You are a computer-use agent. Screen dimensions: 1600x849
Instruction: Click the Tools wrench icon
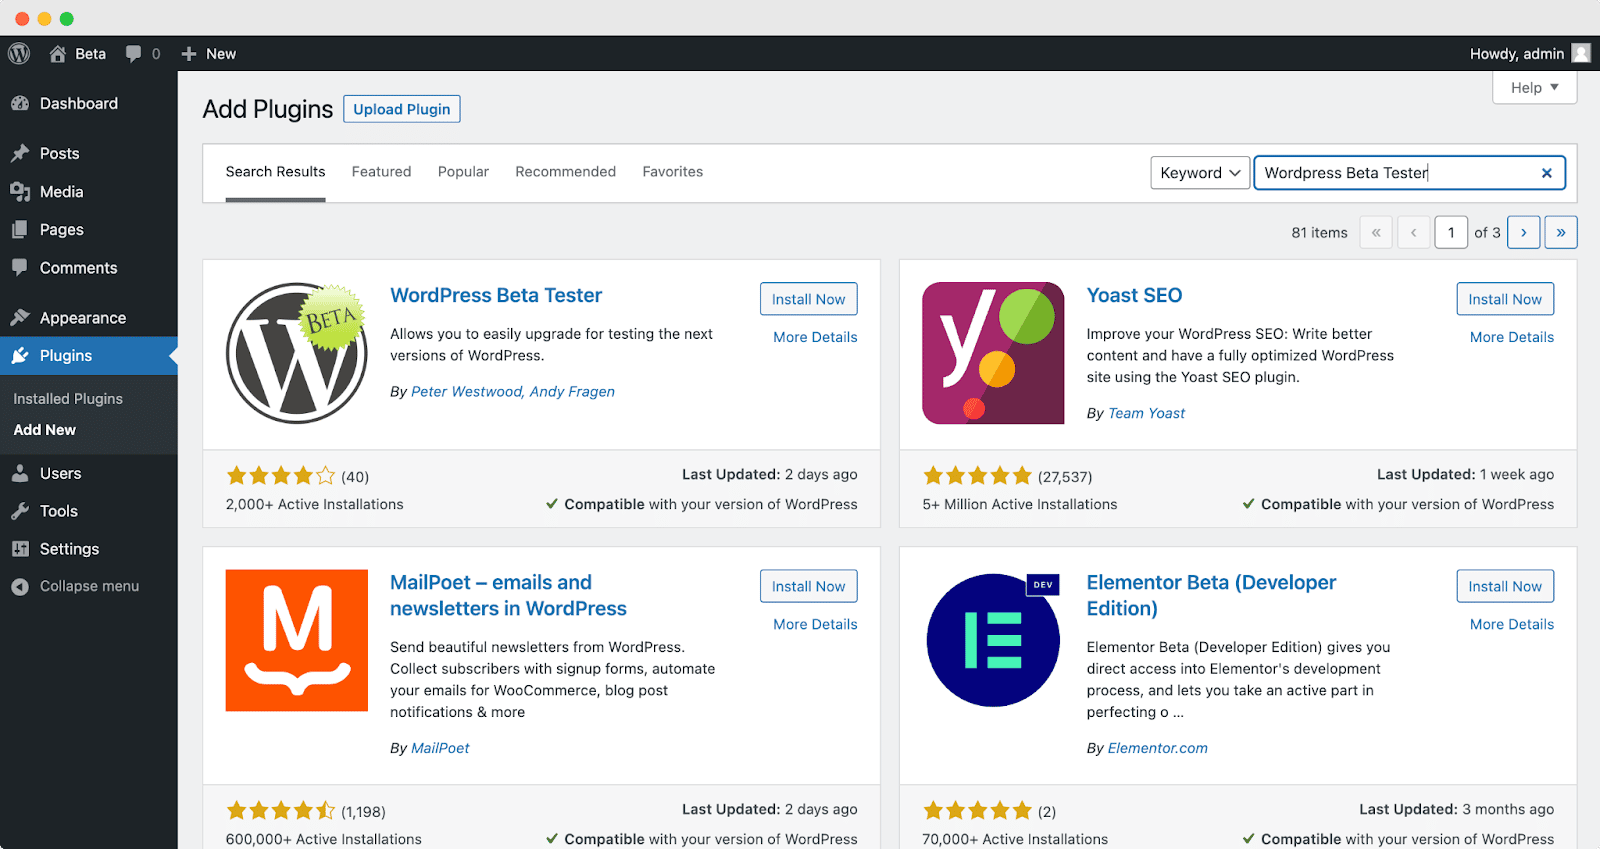pos(20,511)
